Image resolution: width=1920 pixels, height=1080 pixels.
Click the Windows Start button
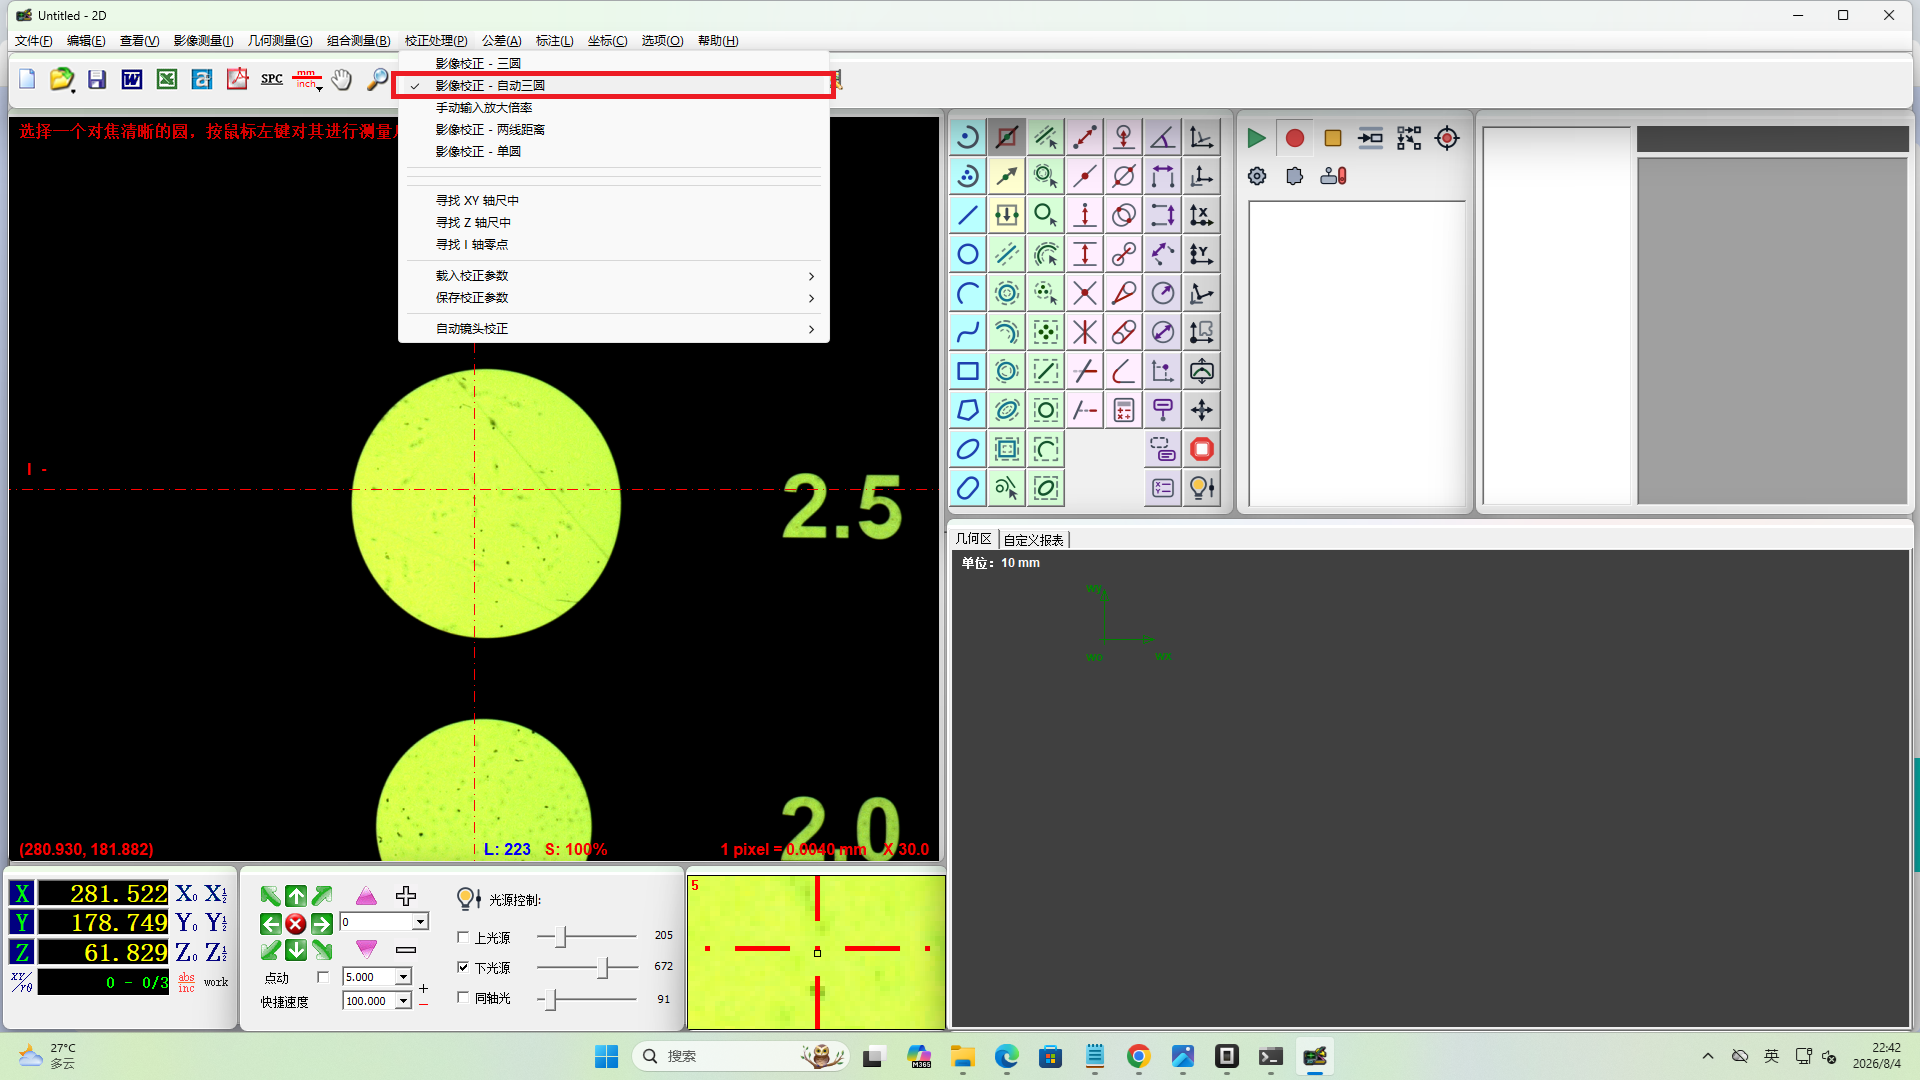(x=606, y=1056)
